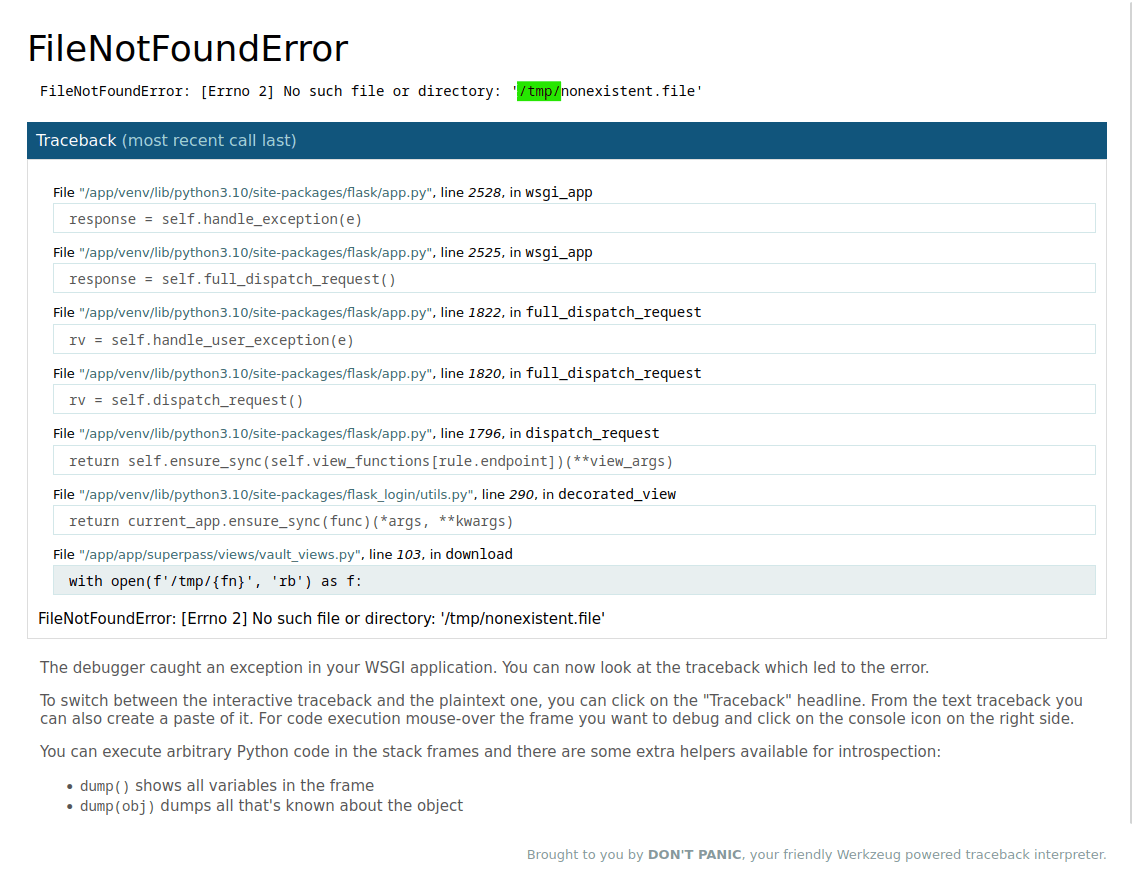This screenshot has width=1132, height=872.
Task: Click the dump(obj) helper text
Action: pyautogui.click(x=117, y=806)
